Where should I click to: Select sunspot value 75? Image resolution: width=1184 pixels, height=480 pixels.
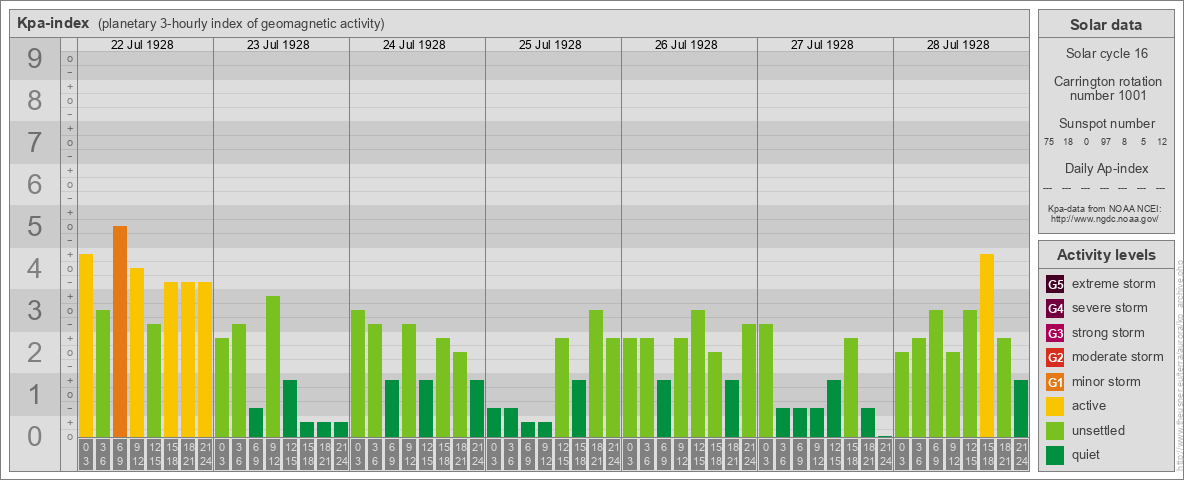point(1048,142)
